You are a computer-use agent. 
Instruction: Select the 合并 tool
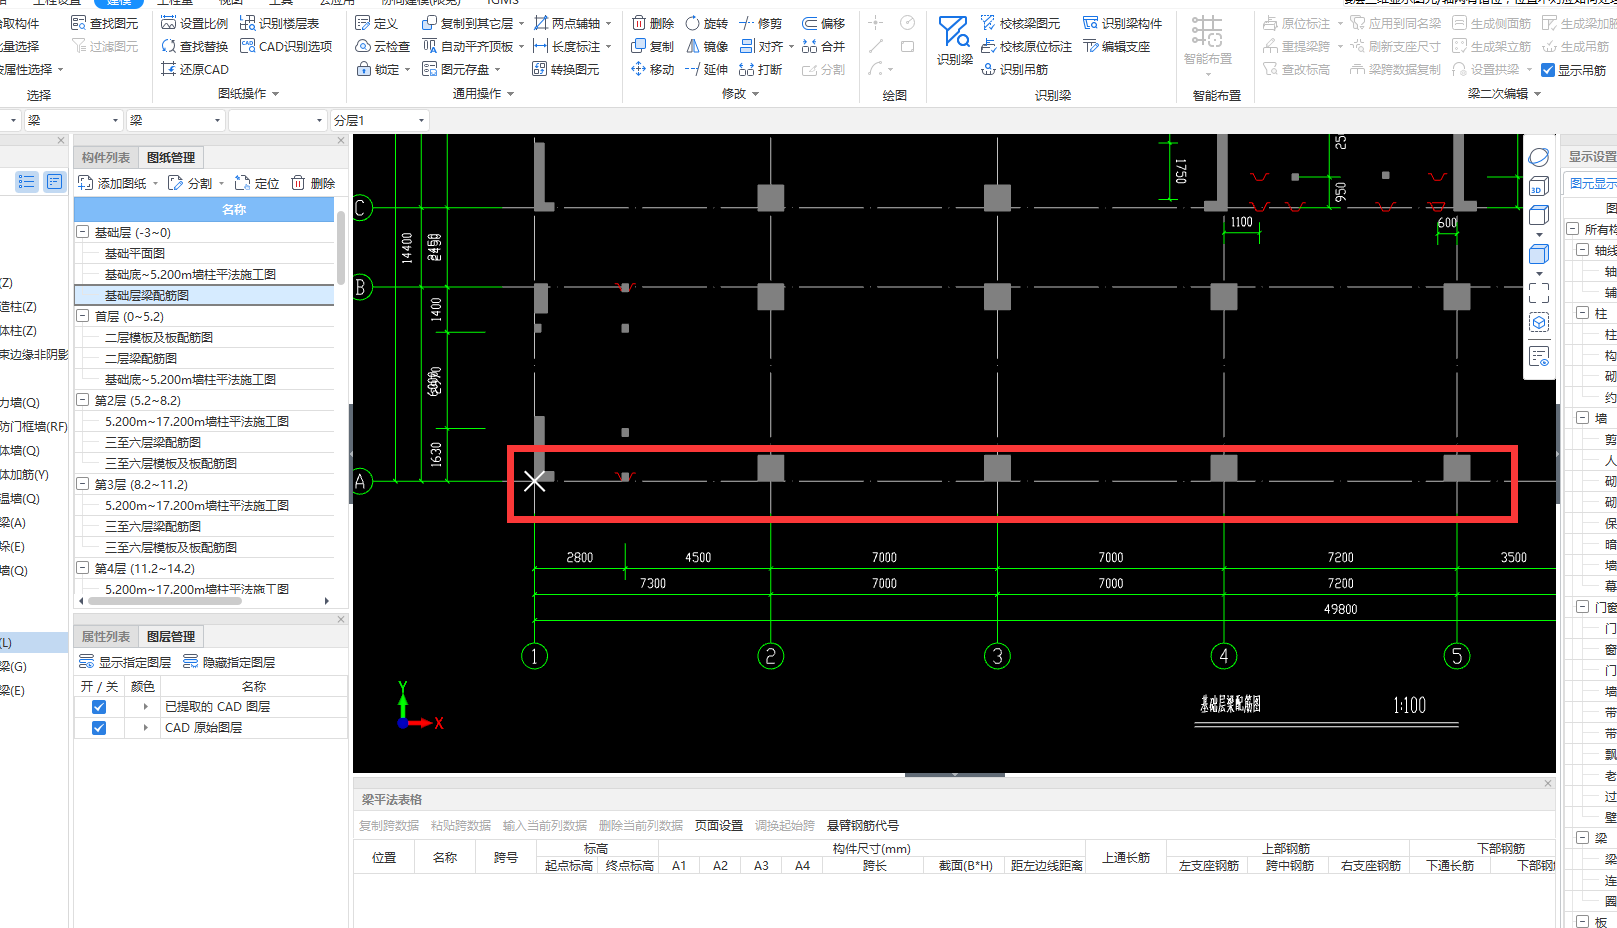(823, 46)
